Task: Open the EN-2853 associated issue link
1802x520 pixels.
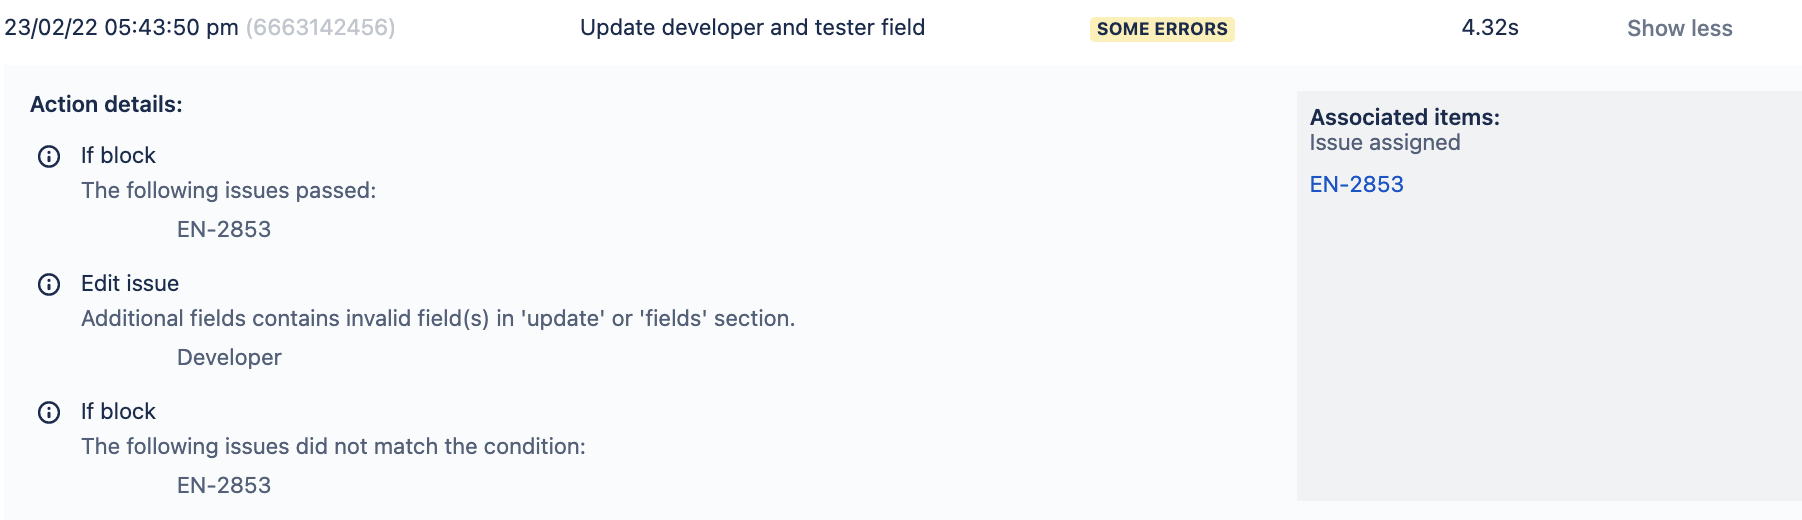Action: tap(1356, 185)
